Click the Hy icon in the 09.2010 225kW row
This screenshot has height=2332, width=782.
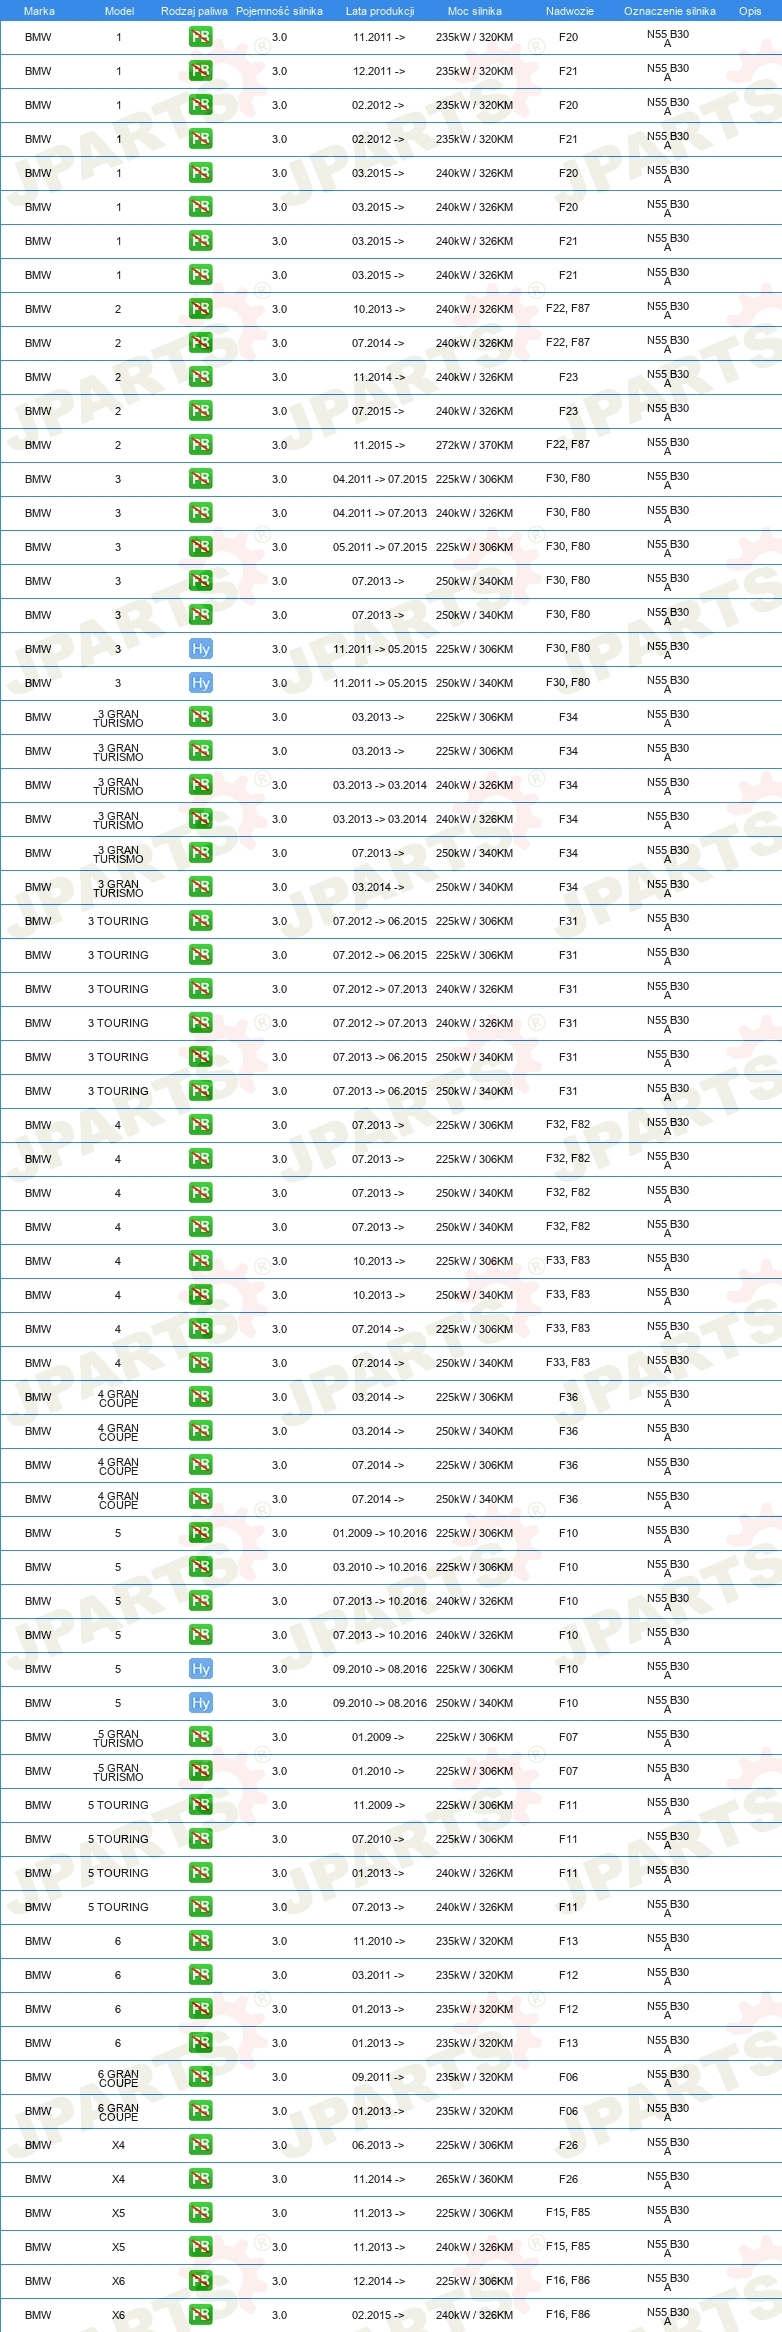click(200, 1669)
